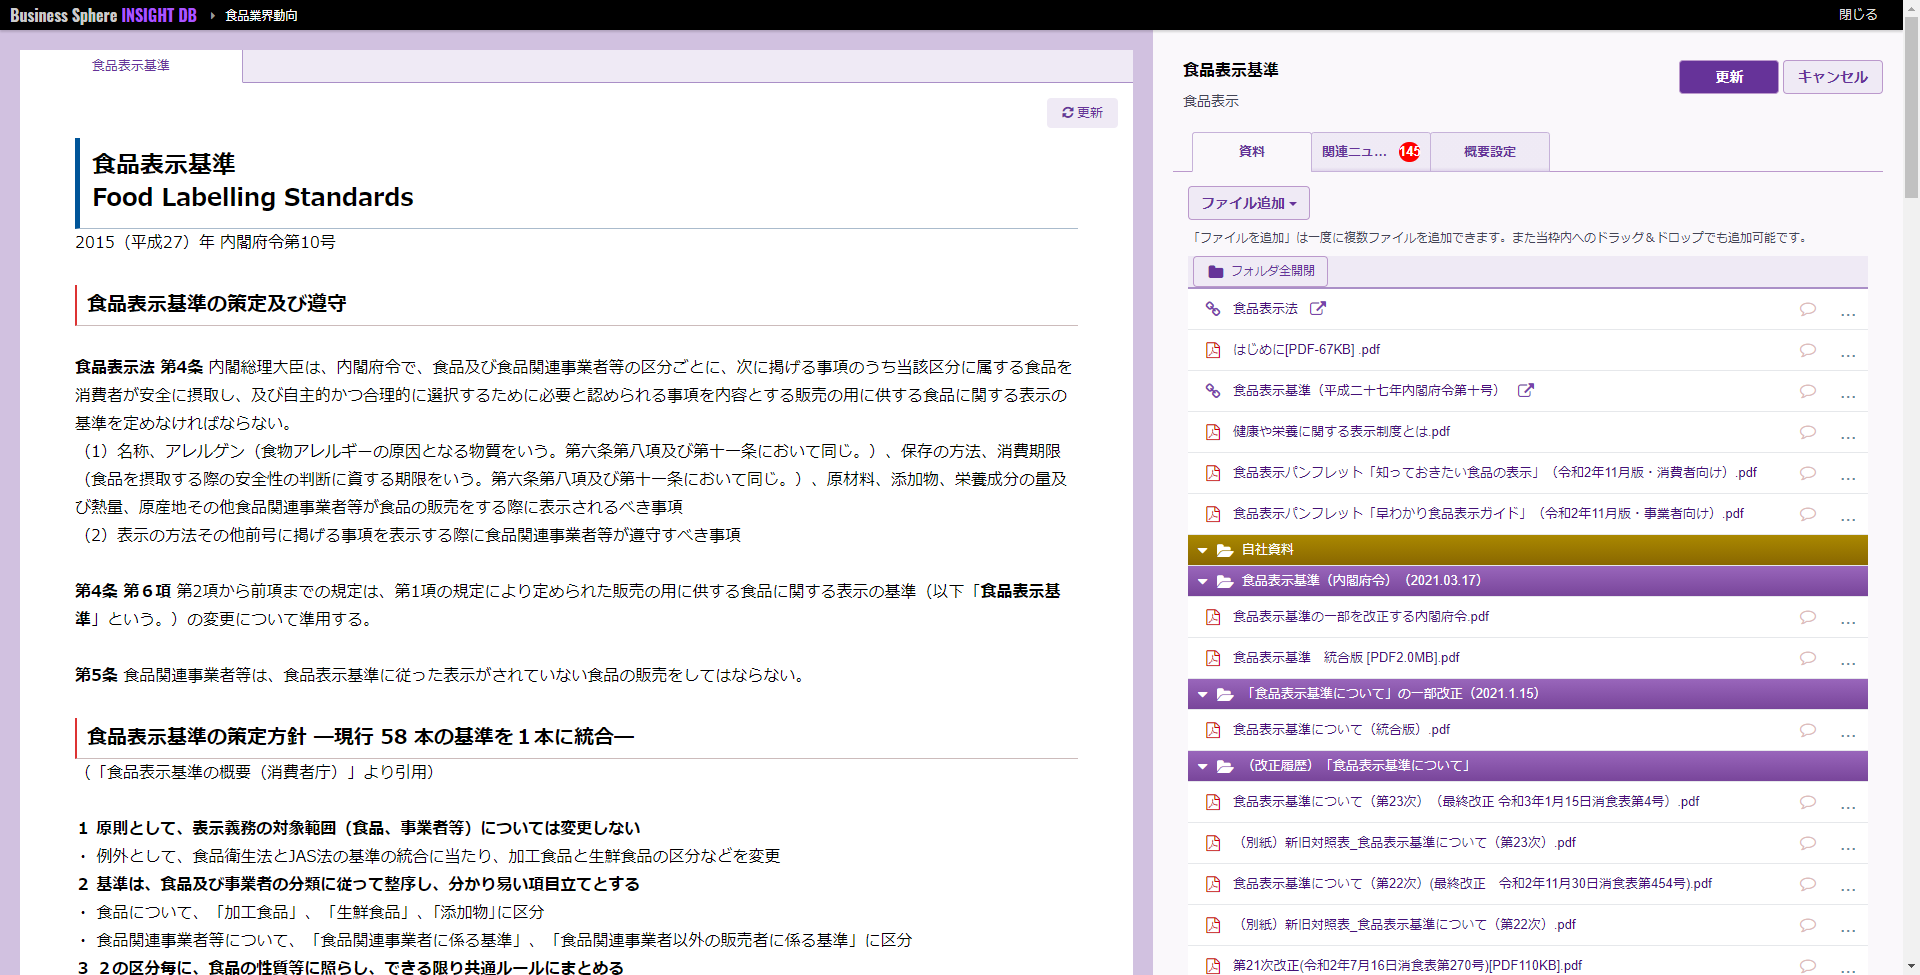Click comment bubble icon for はじめに PDF row
Screen dimensions: 1920x975
[1807, 350]
